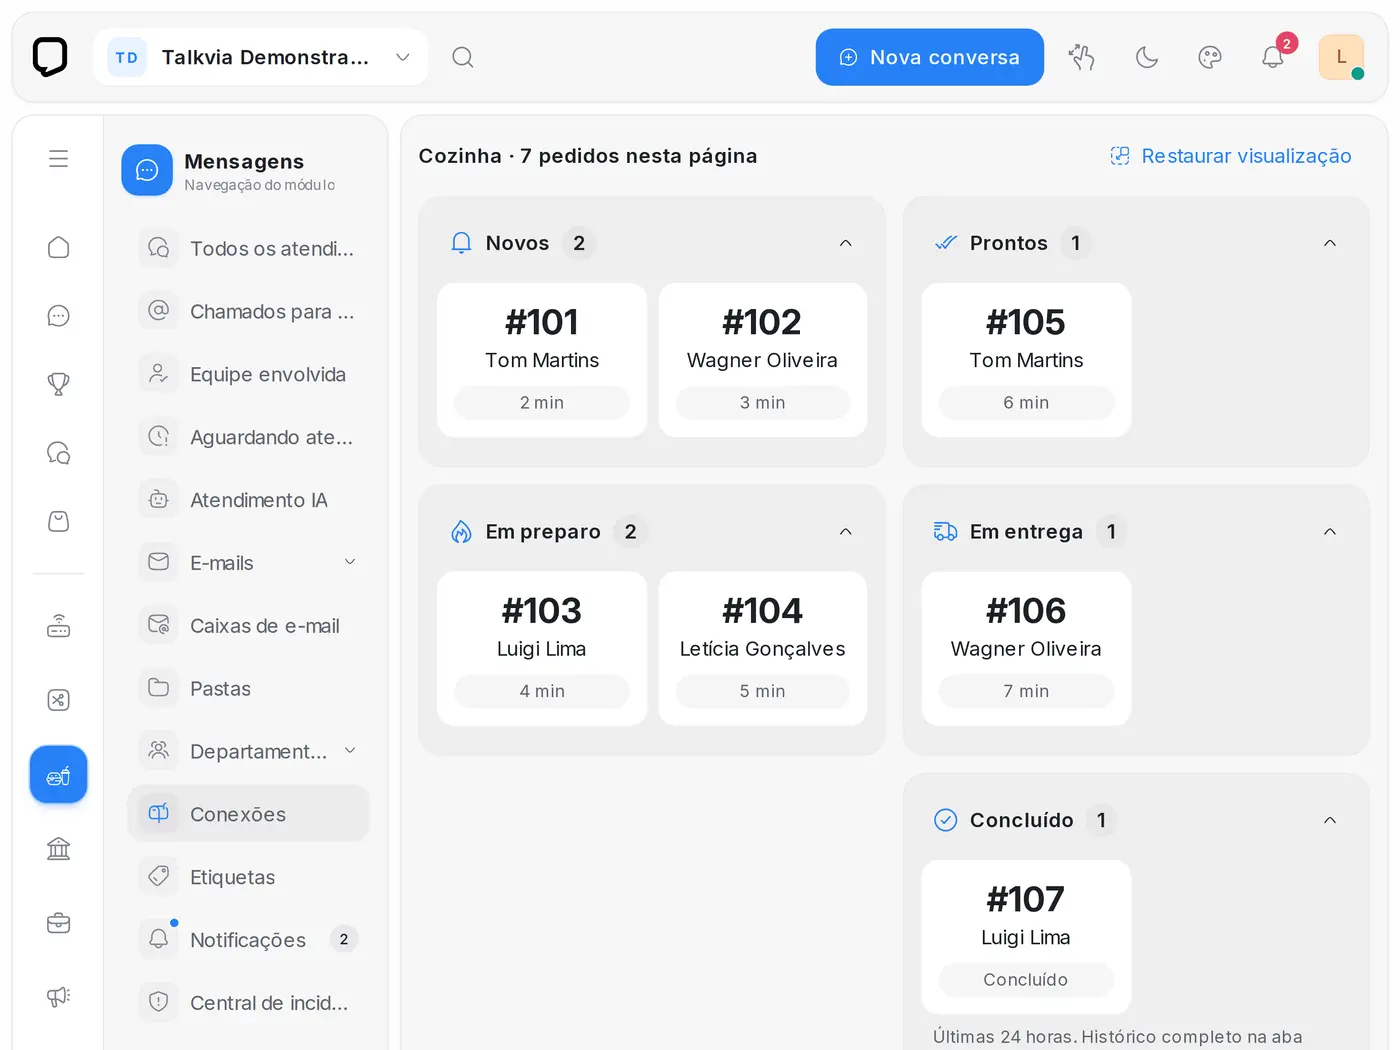Image resolution: width=1400 pixels, height=1050 pixels.
Task: Open order #104 Letícia Gonçalves card
Action: click(763, 648)
